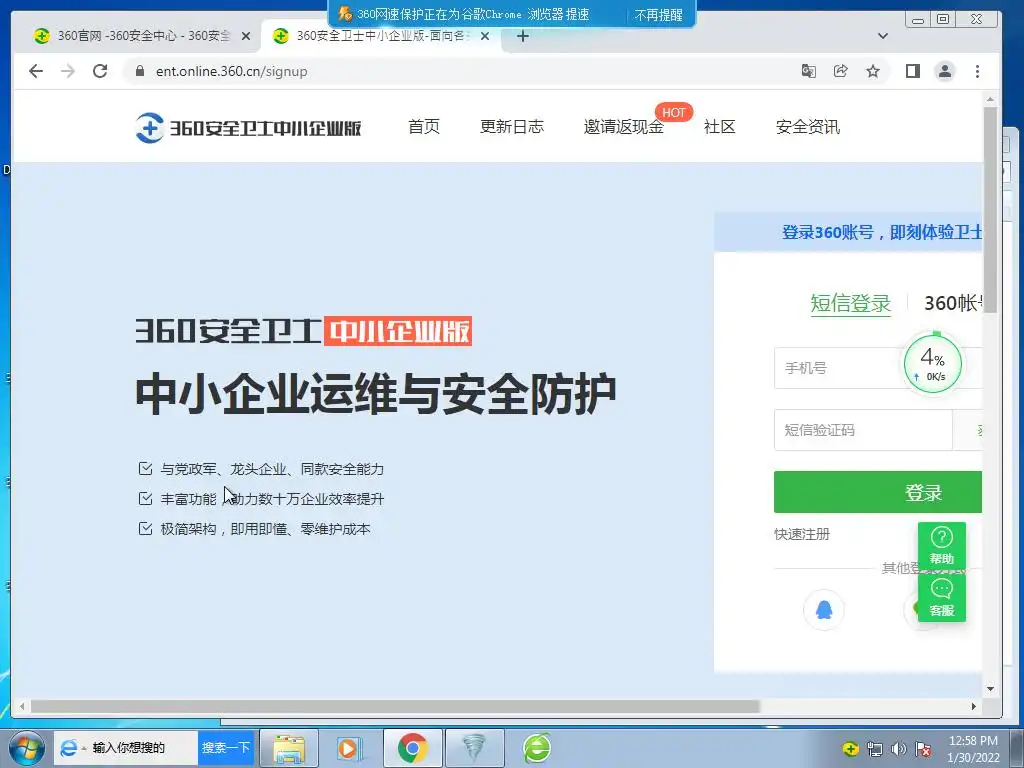
Task: Click 搜索一下 taskbar search button
Action: tap(225, 748)
